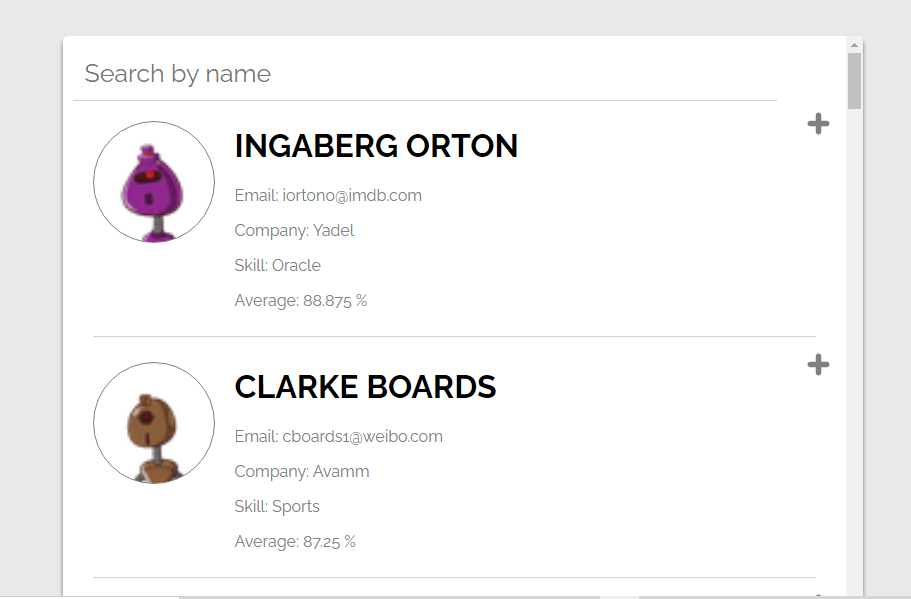Image resolution: width=911 pixels, height=599 pixels.
Task: Click the divider below Ingaberg Orton's card
Action: tap(454, 337)
